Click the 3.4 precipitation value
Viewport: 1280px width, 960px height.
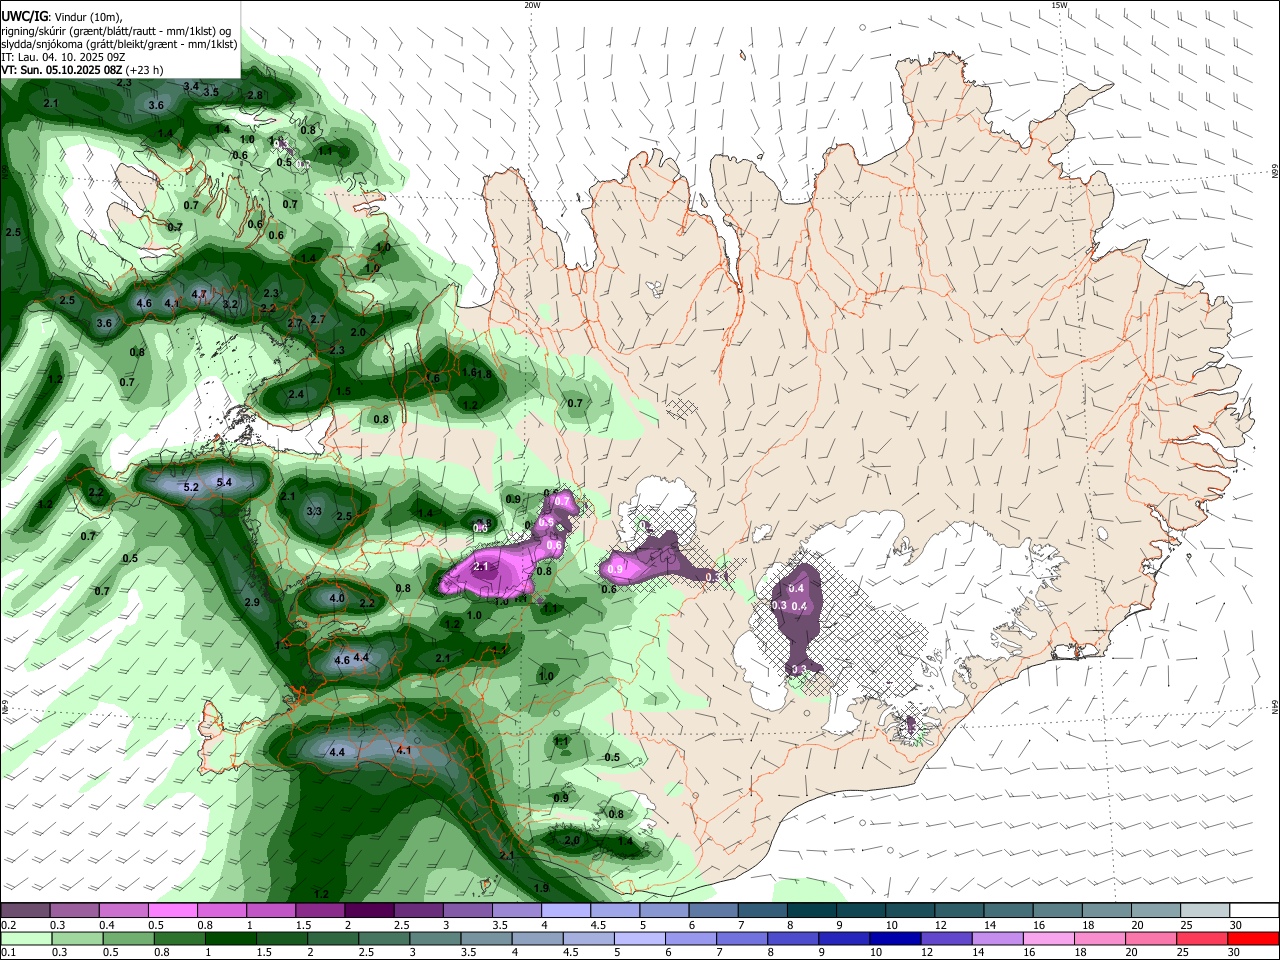191,86
